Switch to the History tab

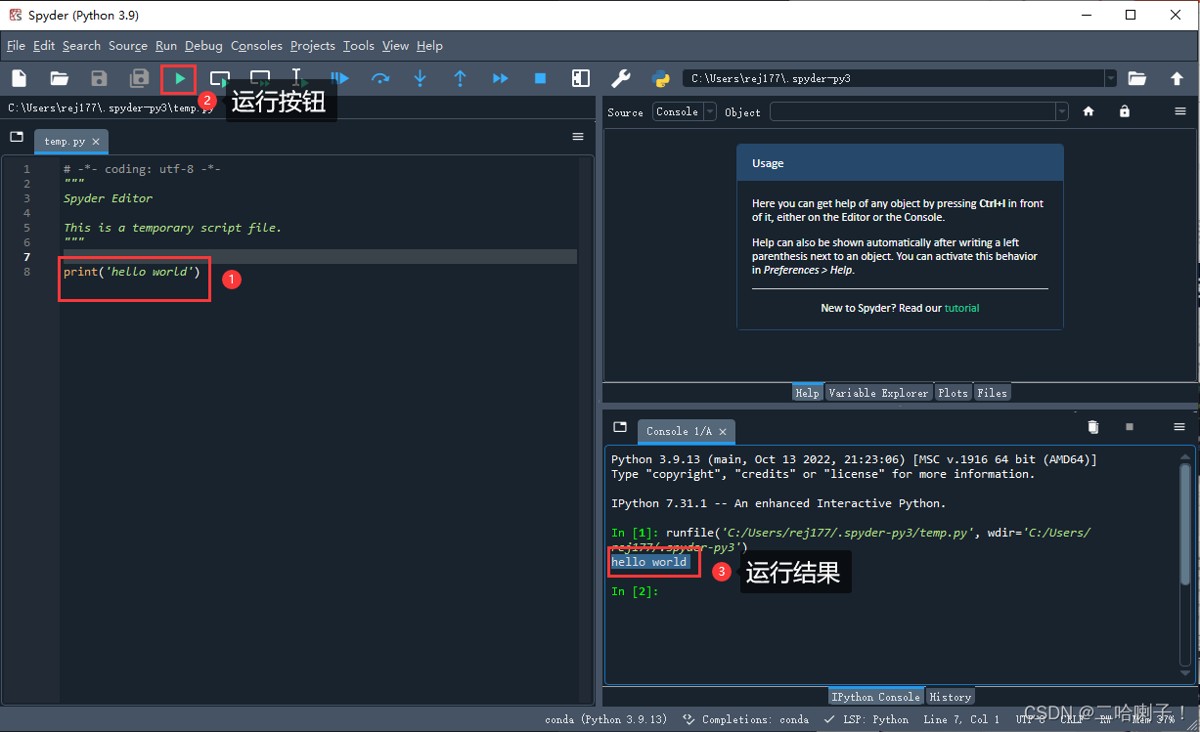(x=949, y=697)
